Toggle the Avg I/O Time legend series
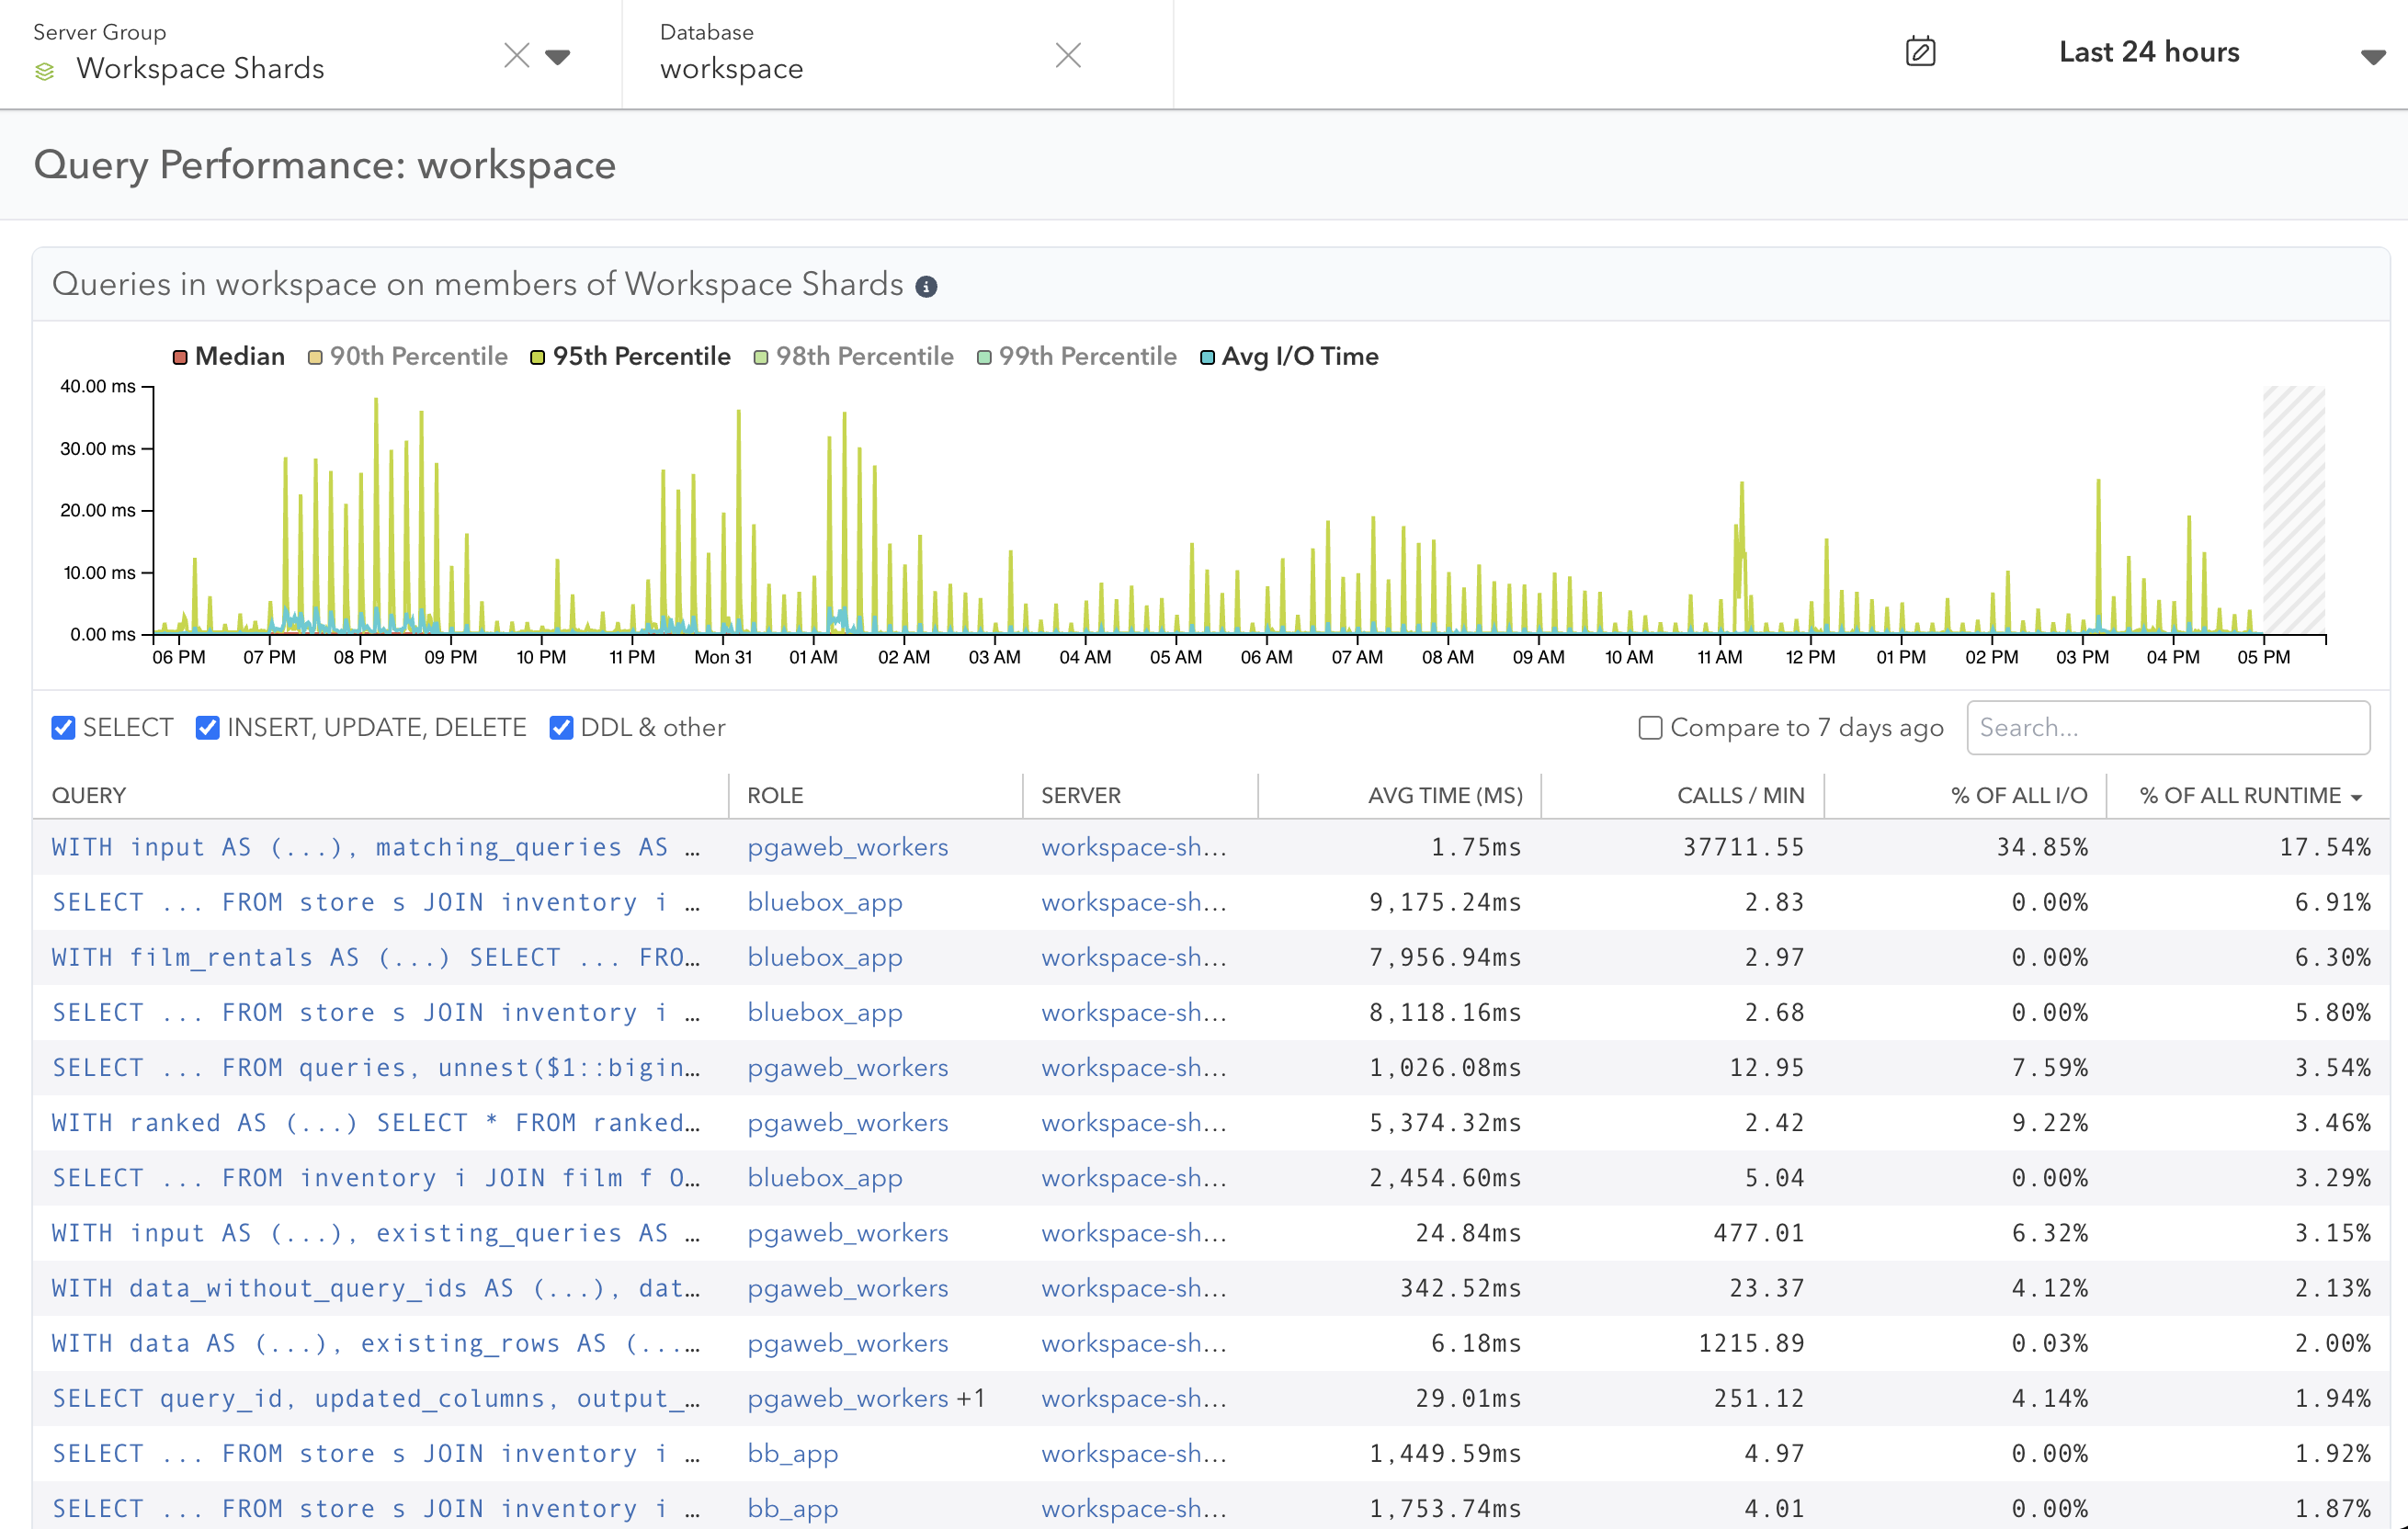 [1289, 357]
